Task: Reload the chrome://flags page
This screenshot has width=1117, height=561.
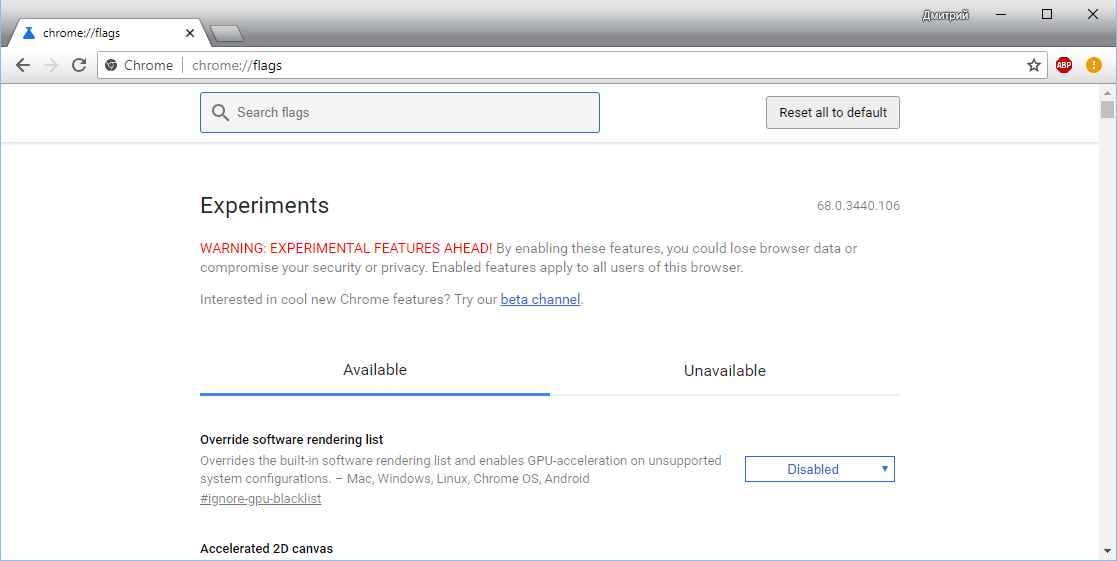Action: tap(79, 65)
